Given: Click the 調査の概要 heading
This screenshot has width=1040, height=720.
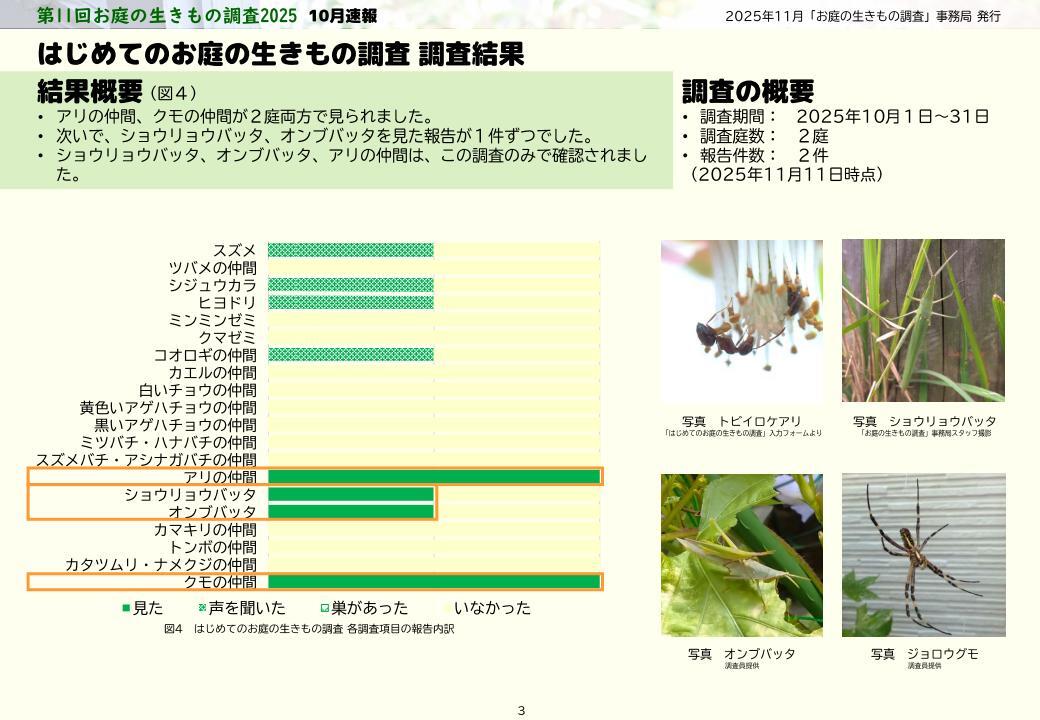Looking at the screenshot, I should coord(748,91).
